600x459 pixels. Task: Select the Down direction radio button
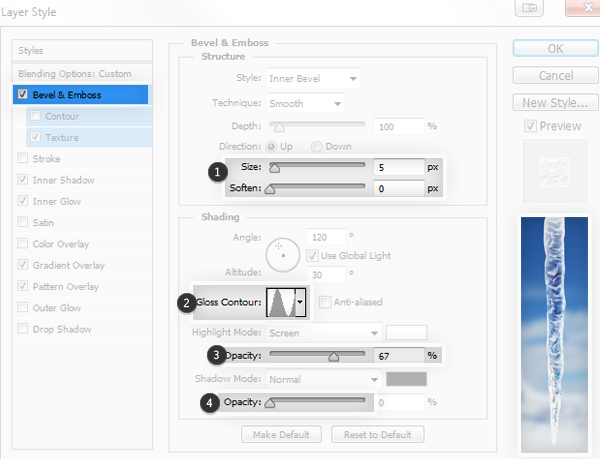click(318, 146)
